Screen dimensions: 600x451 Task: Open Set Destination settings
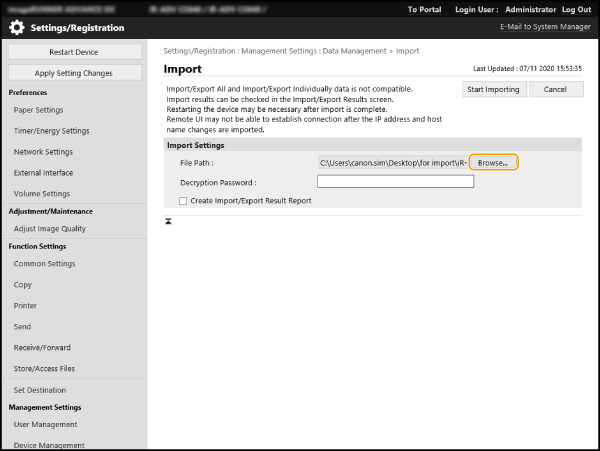(x=40, y=390)
